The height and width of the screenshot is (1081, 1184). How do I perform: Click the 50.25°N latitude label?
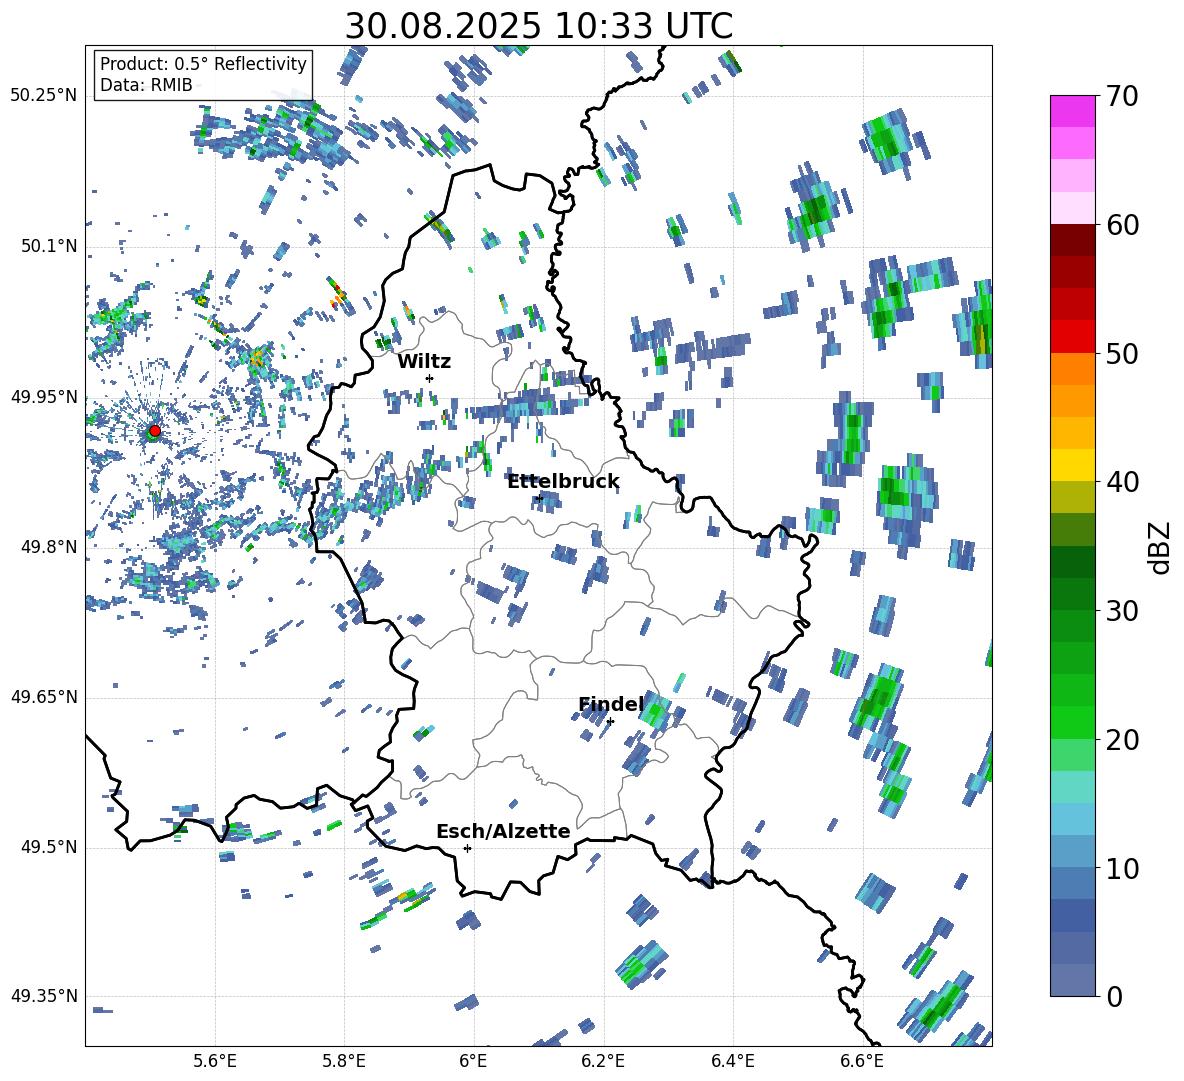point(44,96)
